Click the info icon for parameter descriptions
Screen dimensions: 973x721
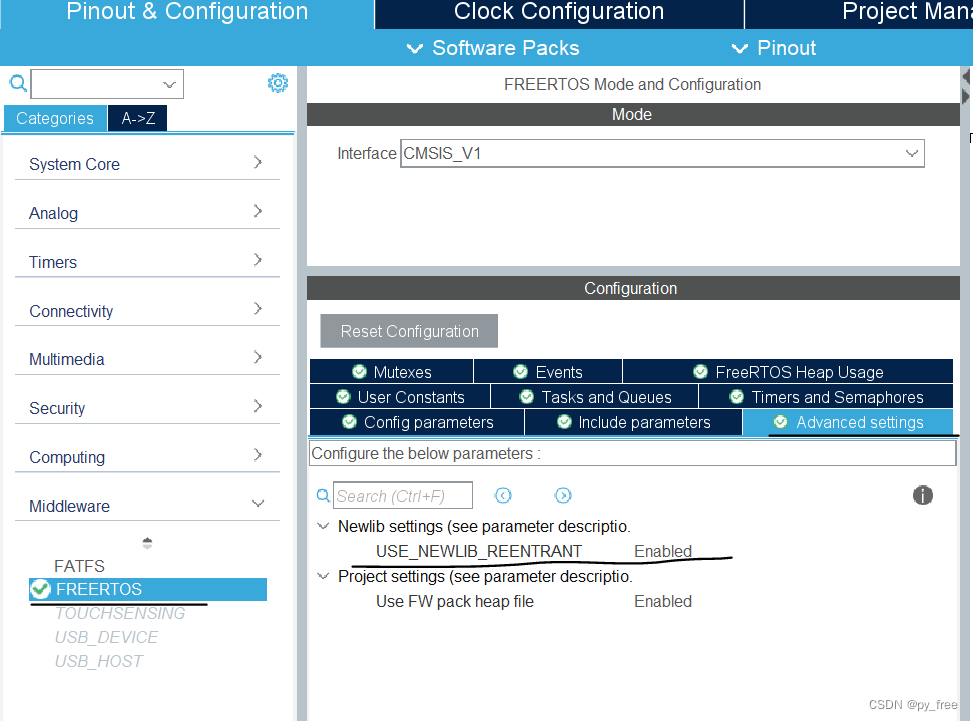click(x=922, y=495)
